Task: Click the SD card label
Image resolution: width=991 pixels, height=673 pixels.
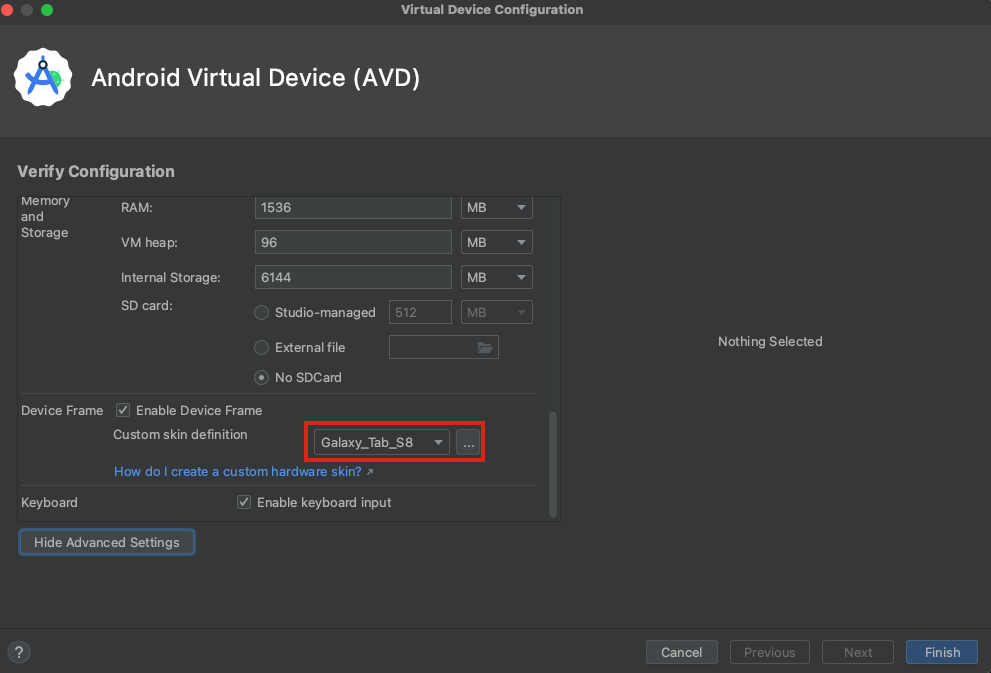Action: [147, 305]
